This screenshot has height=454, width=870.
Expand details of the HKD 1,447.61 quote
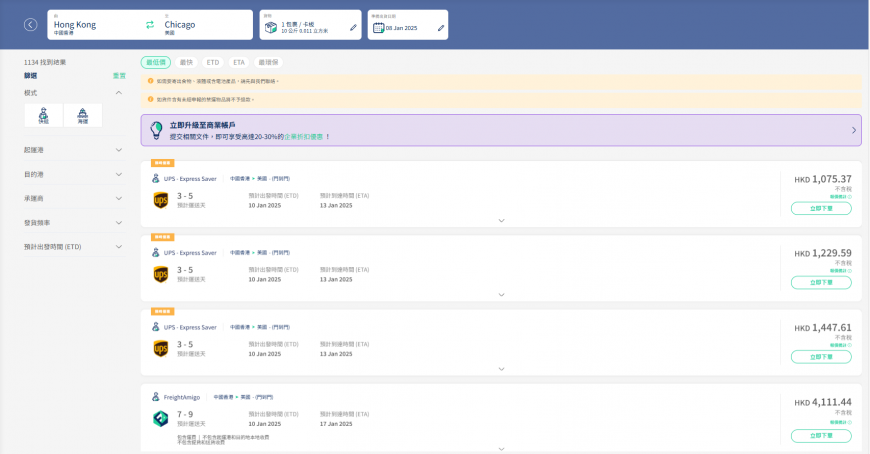[x=502, y=369]
